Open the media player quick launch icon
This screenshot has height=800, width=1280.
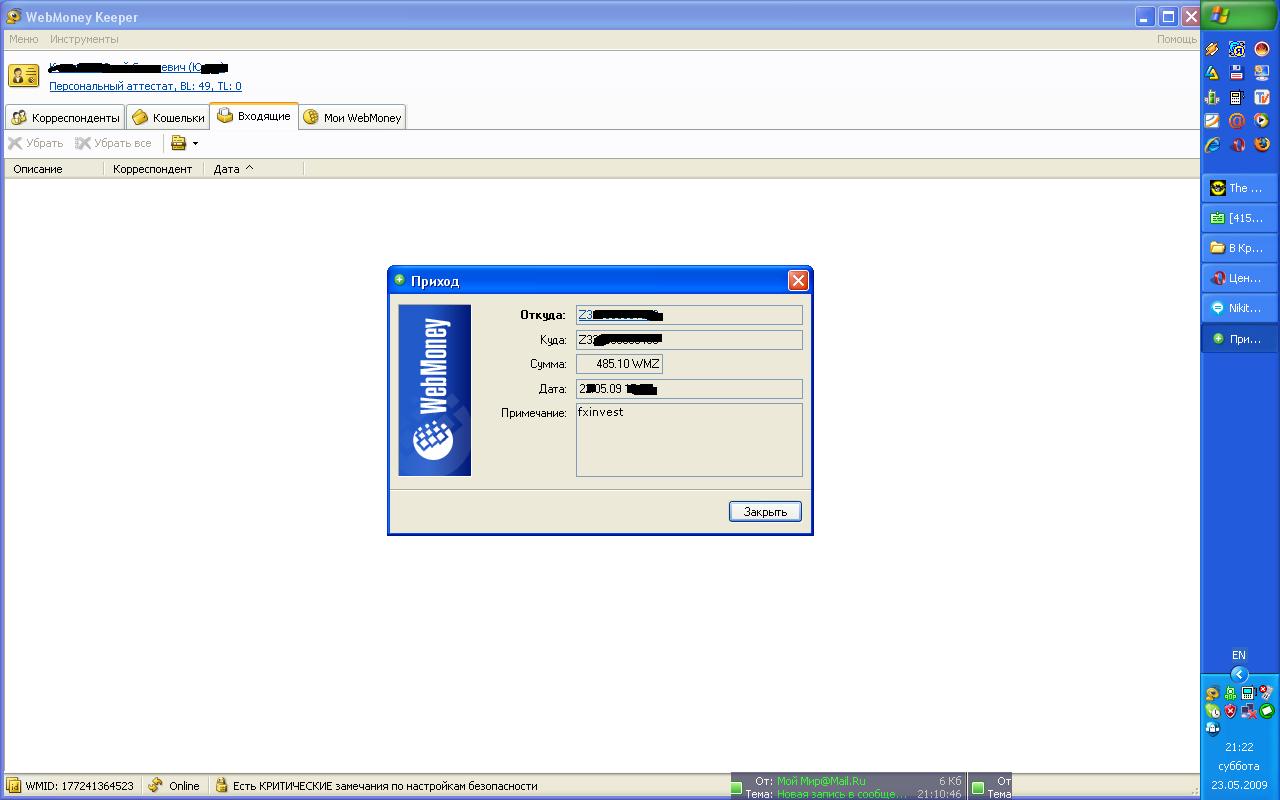[x=1262, y=121]
